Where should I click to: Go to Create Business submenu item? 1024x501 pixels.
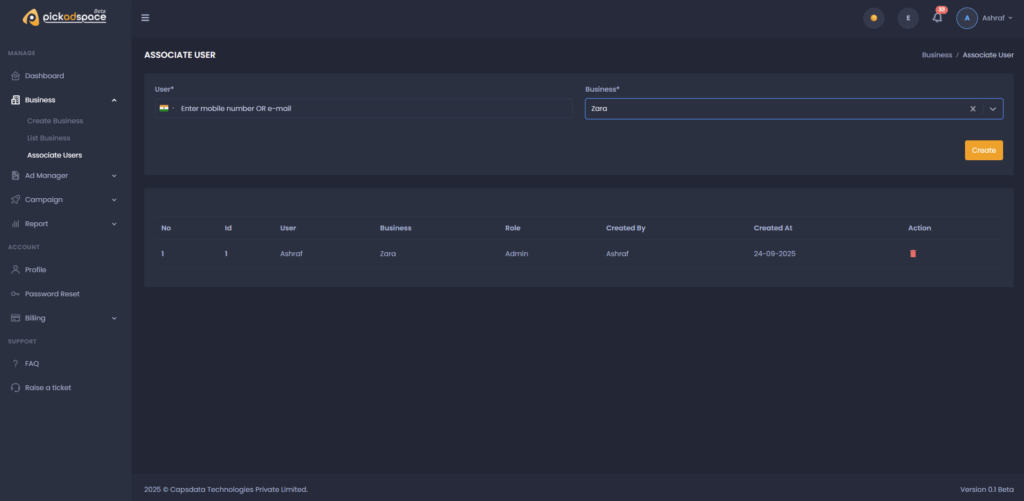pos(55,121)
